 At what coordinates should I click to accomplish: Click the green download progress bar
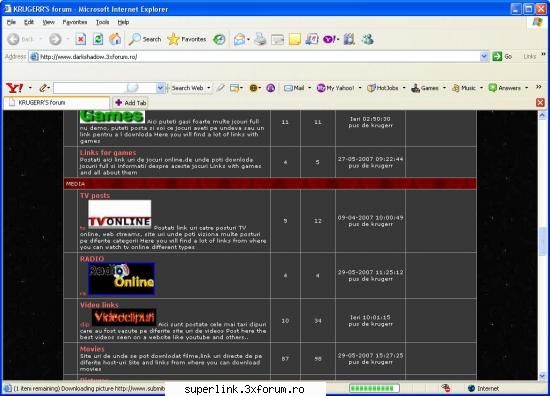pos(374,388)
